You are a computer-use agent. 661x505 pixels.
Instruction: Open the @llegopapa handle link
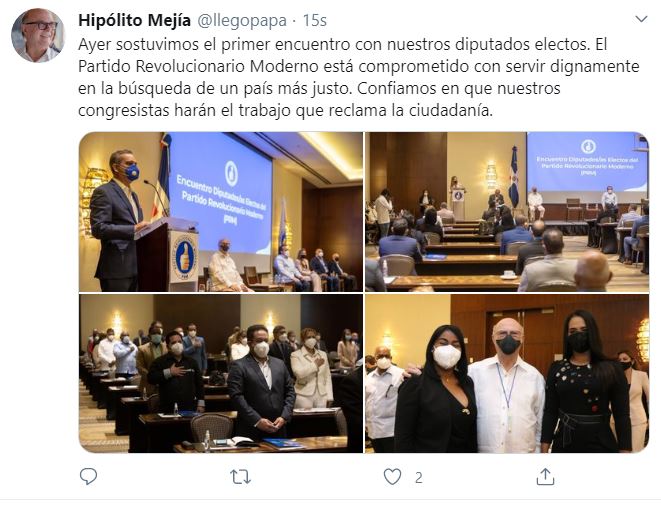tap(242, 21)
